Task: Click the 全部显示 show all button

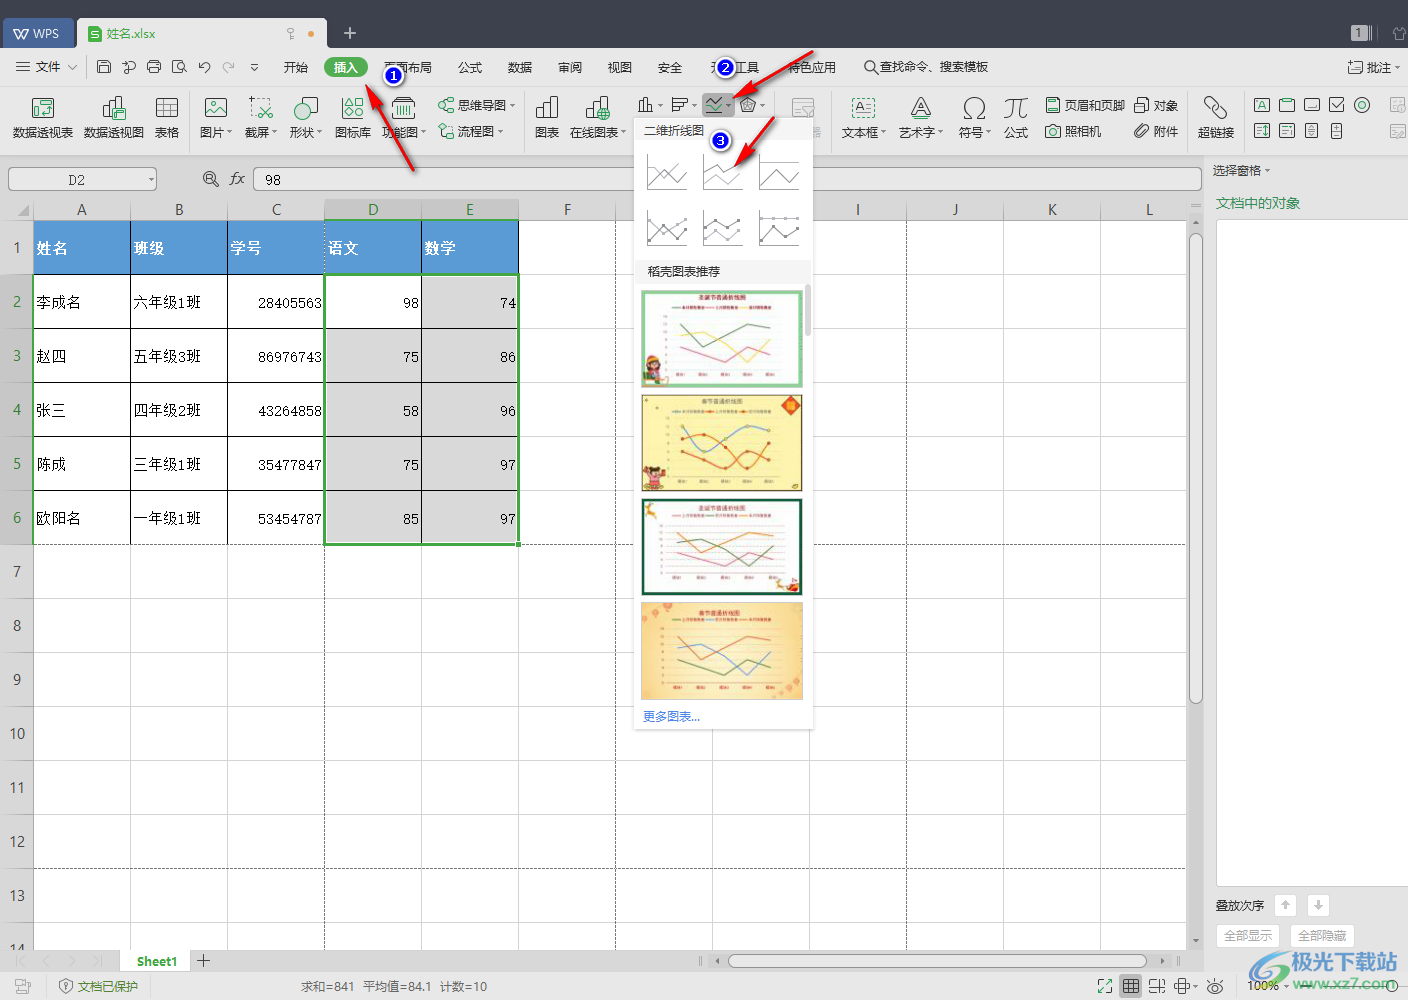Action: tap(1248, 936)
